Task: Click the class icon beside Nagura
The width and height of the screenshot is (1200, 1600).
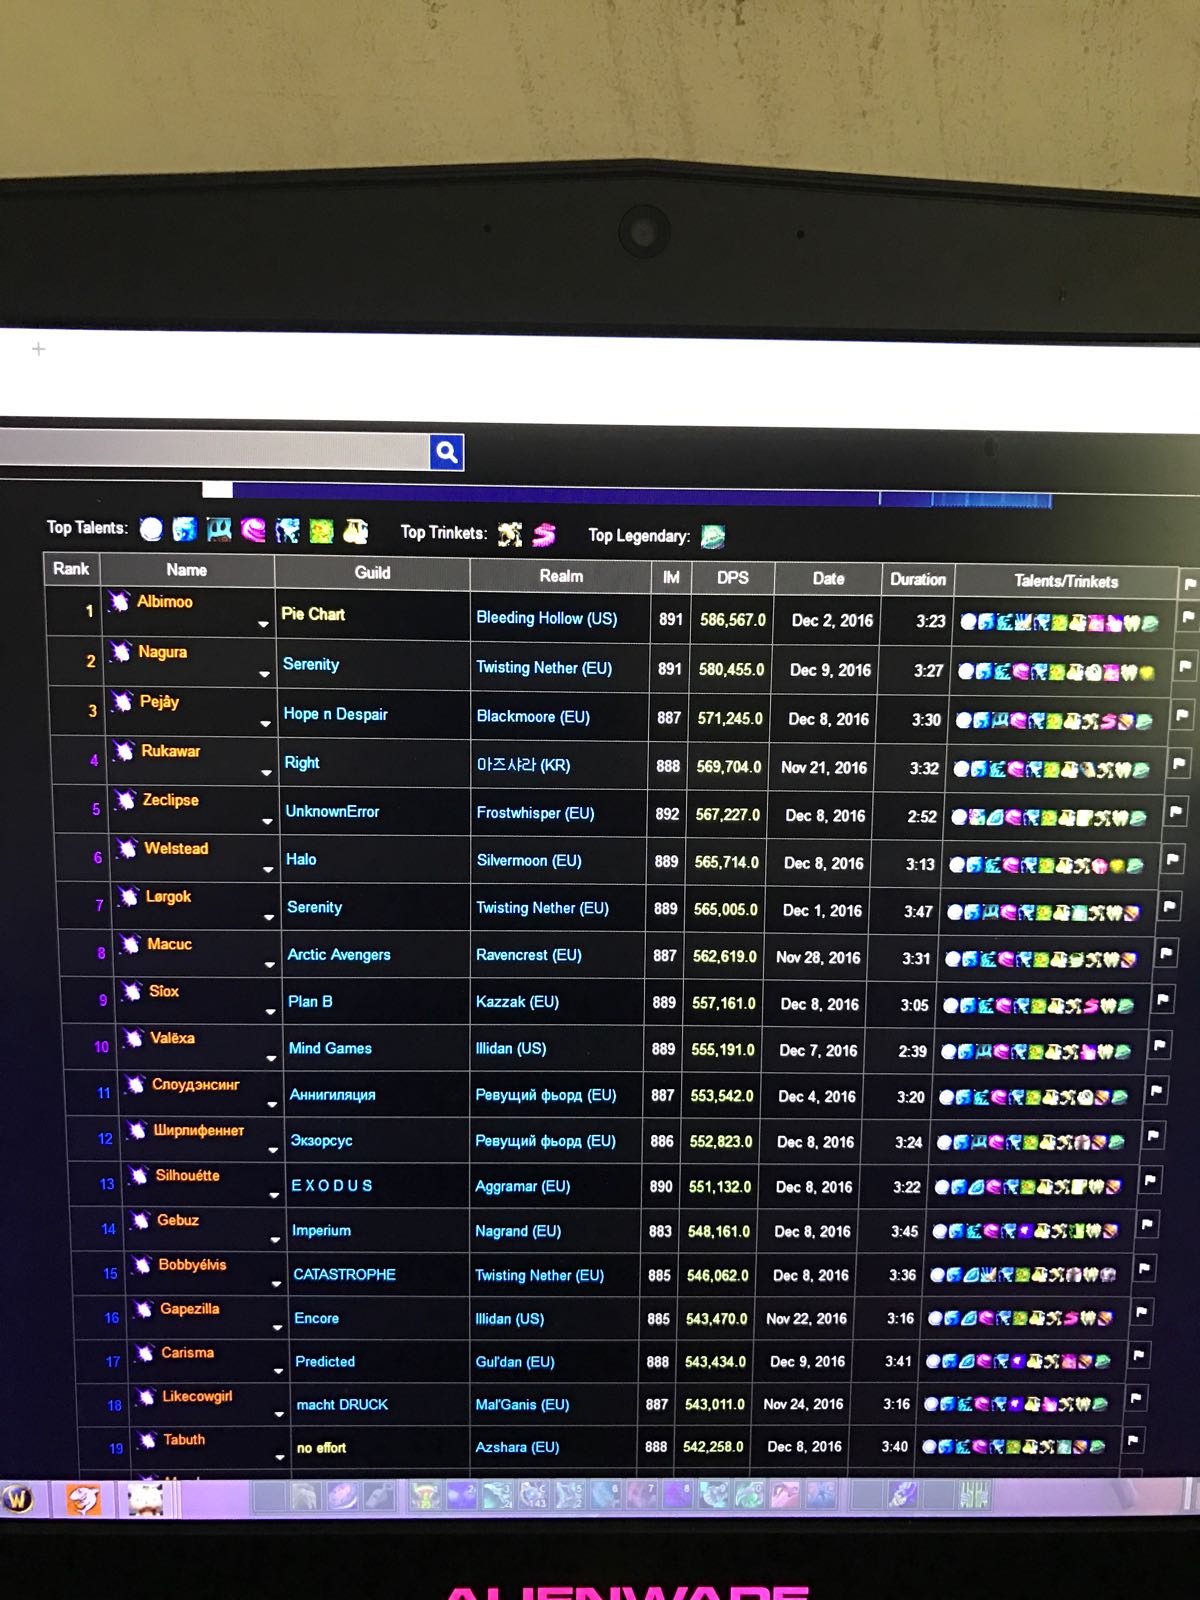Action: click(x=121, y=652)
